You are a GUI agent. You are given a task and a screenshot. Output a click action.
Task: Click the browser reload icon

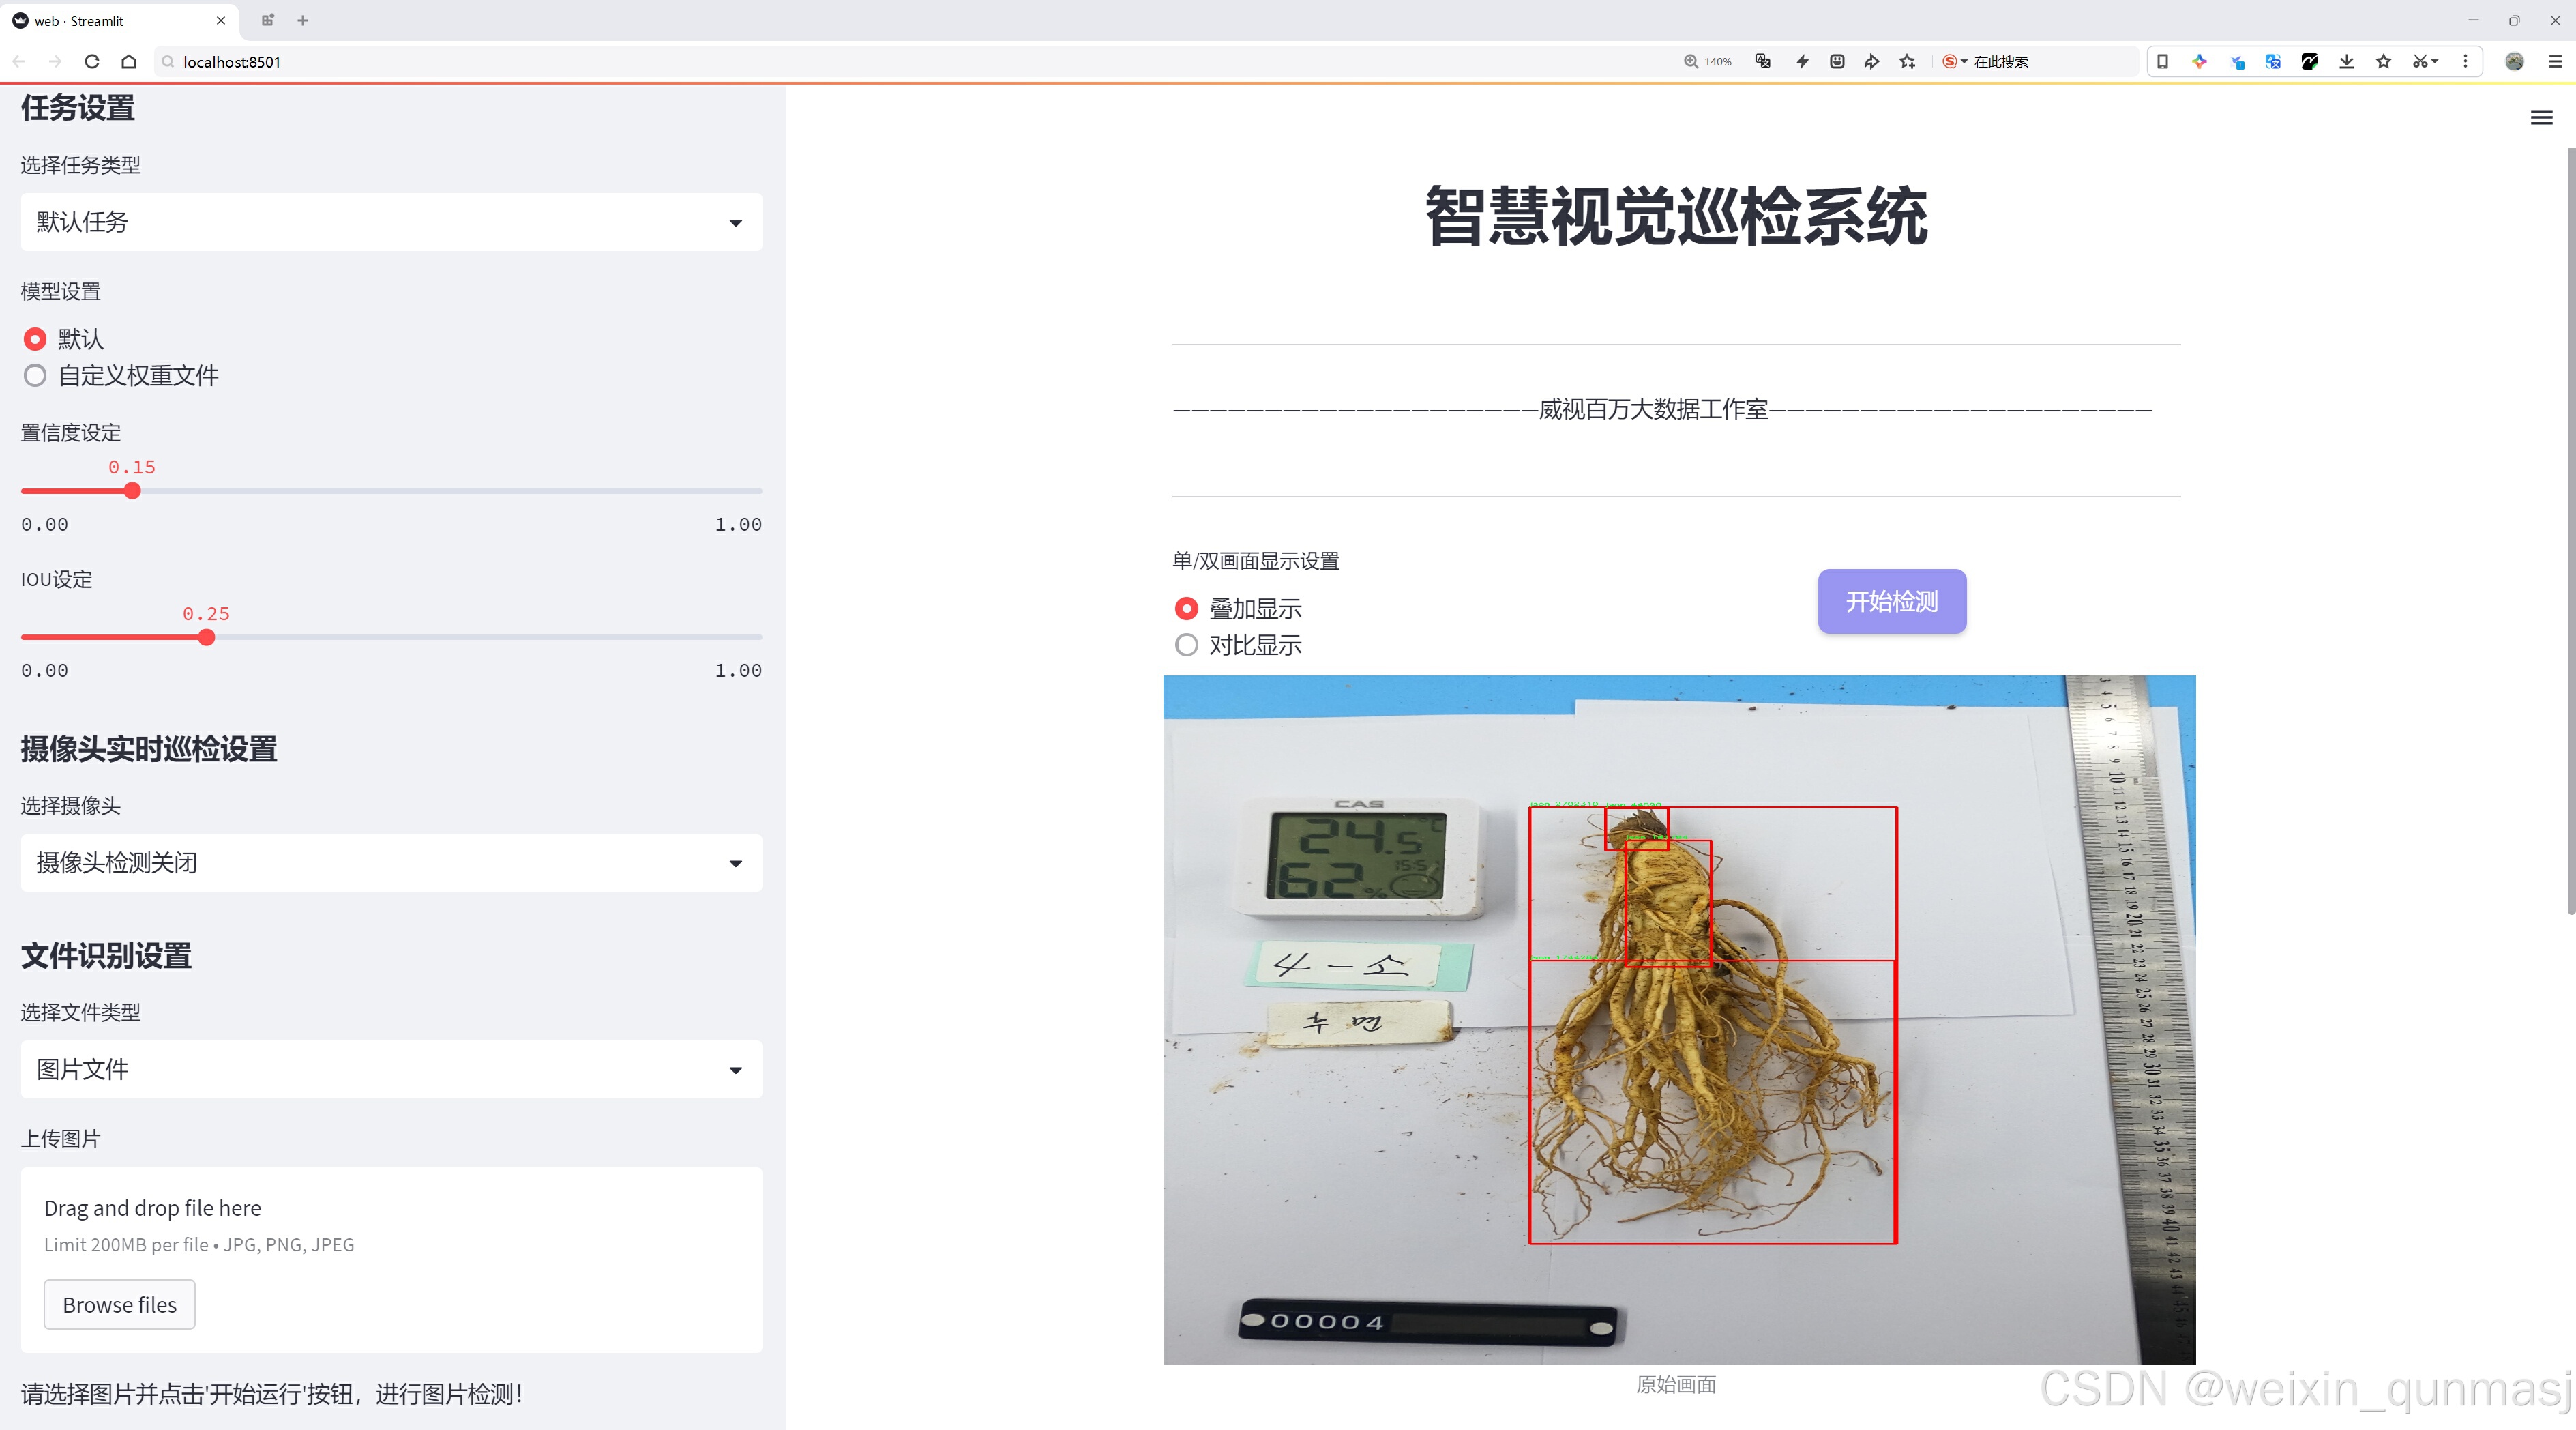coord(92,62)
